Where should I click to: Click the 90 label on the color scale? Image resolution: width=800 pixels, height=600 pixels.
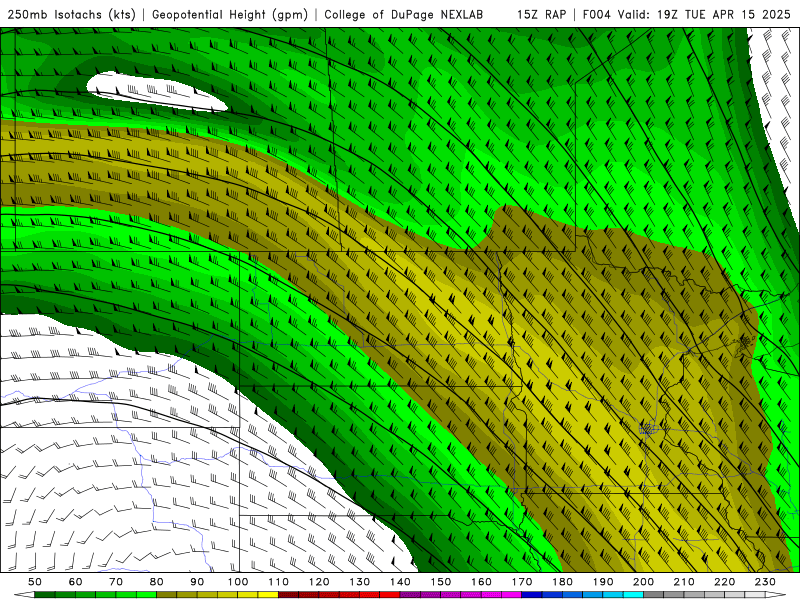197,582
